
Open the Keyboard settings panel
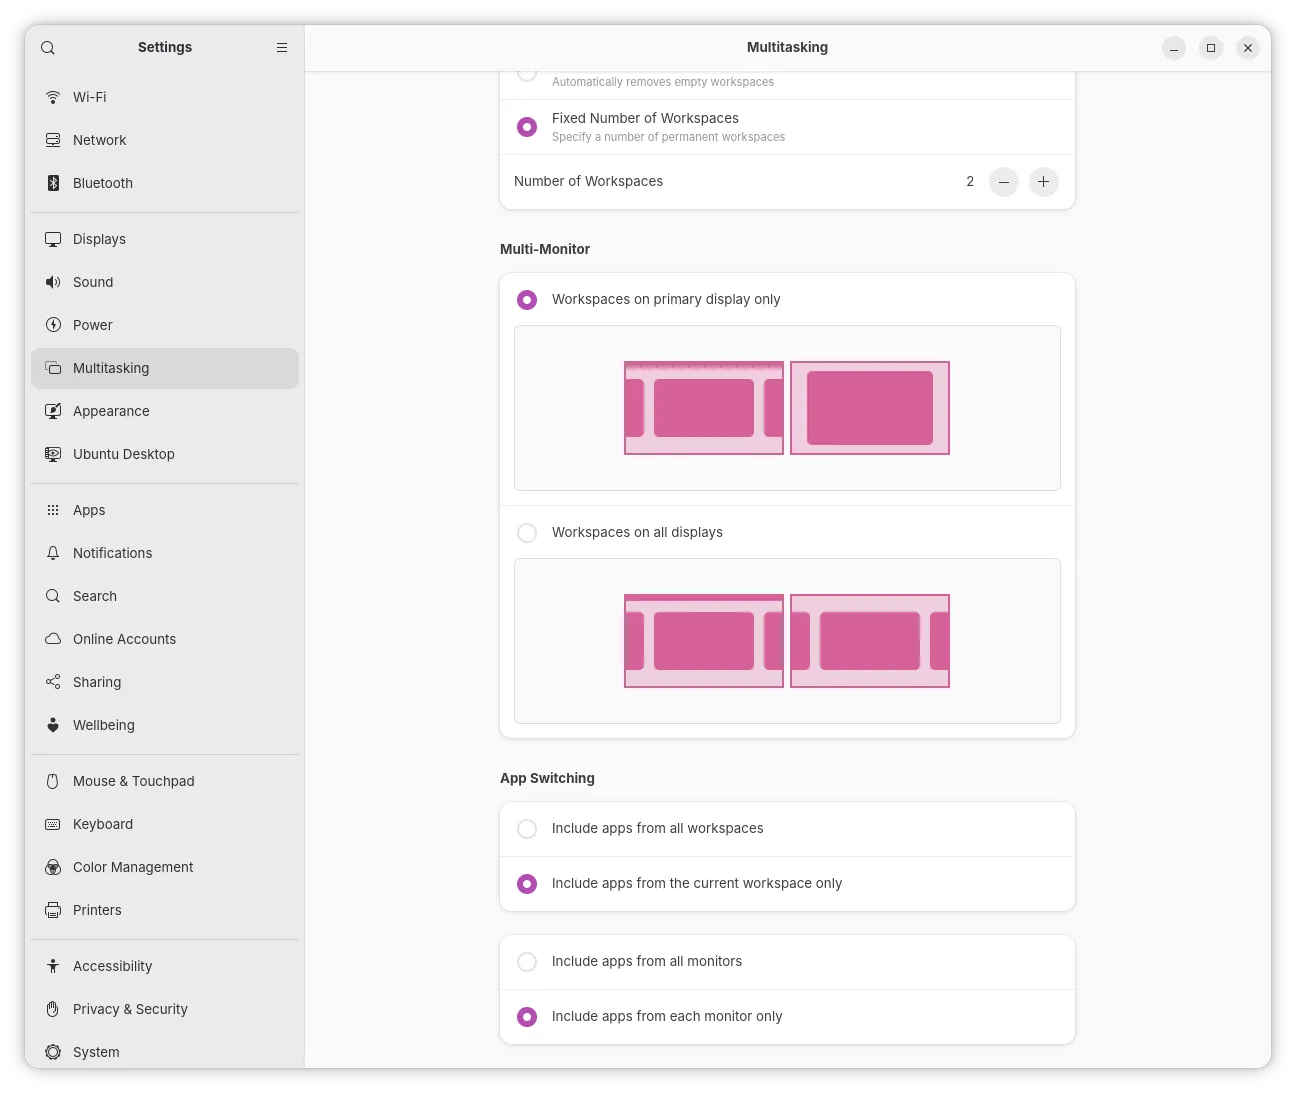coord(102,824)
